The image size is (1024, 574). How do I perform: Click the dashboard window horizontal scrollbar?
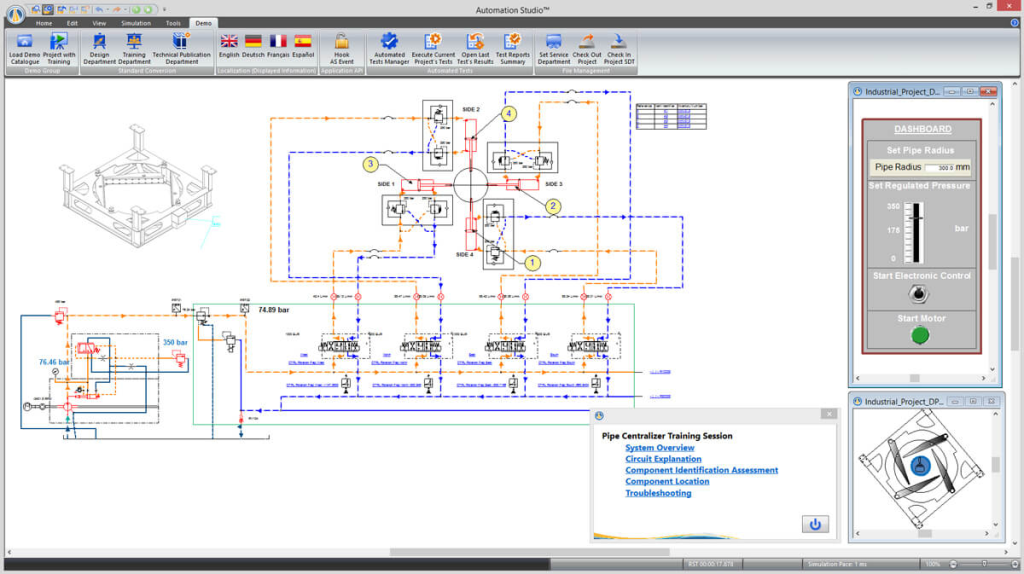[x=914, y=378]
